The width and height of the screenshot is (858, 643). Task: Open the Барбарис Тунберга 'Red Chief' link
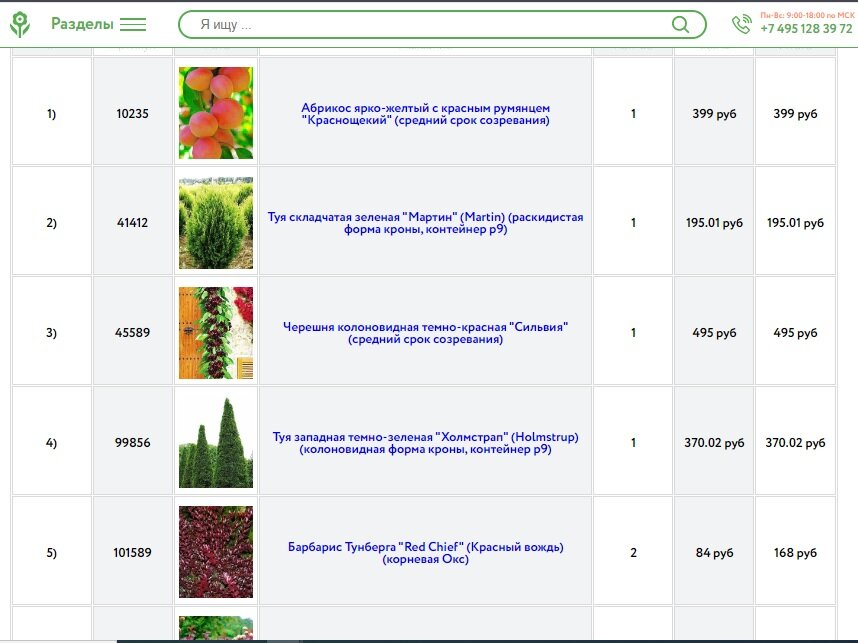pyautogui.click(x=426, y=553)
